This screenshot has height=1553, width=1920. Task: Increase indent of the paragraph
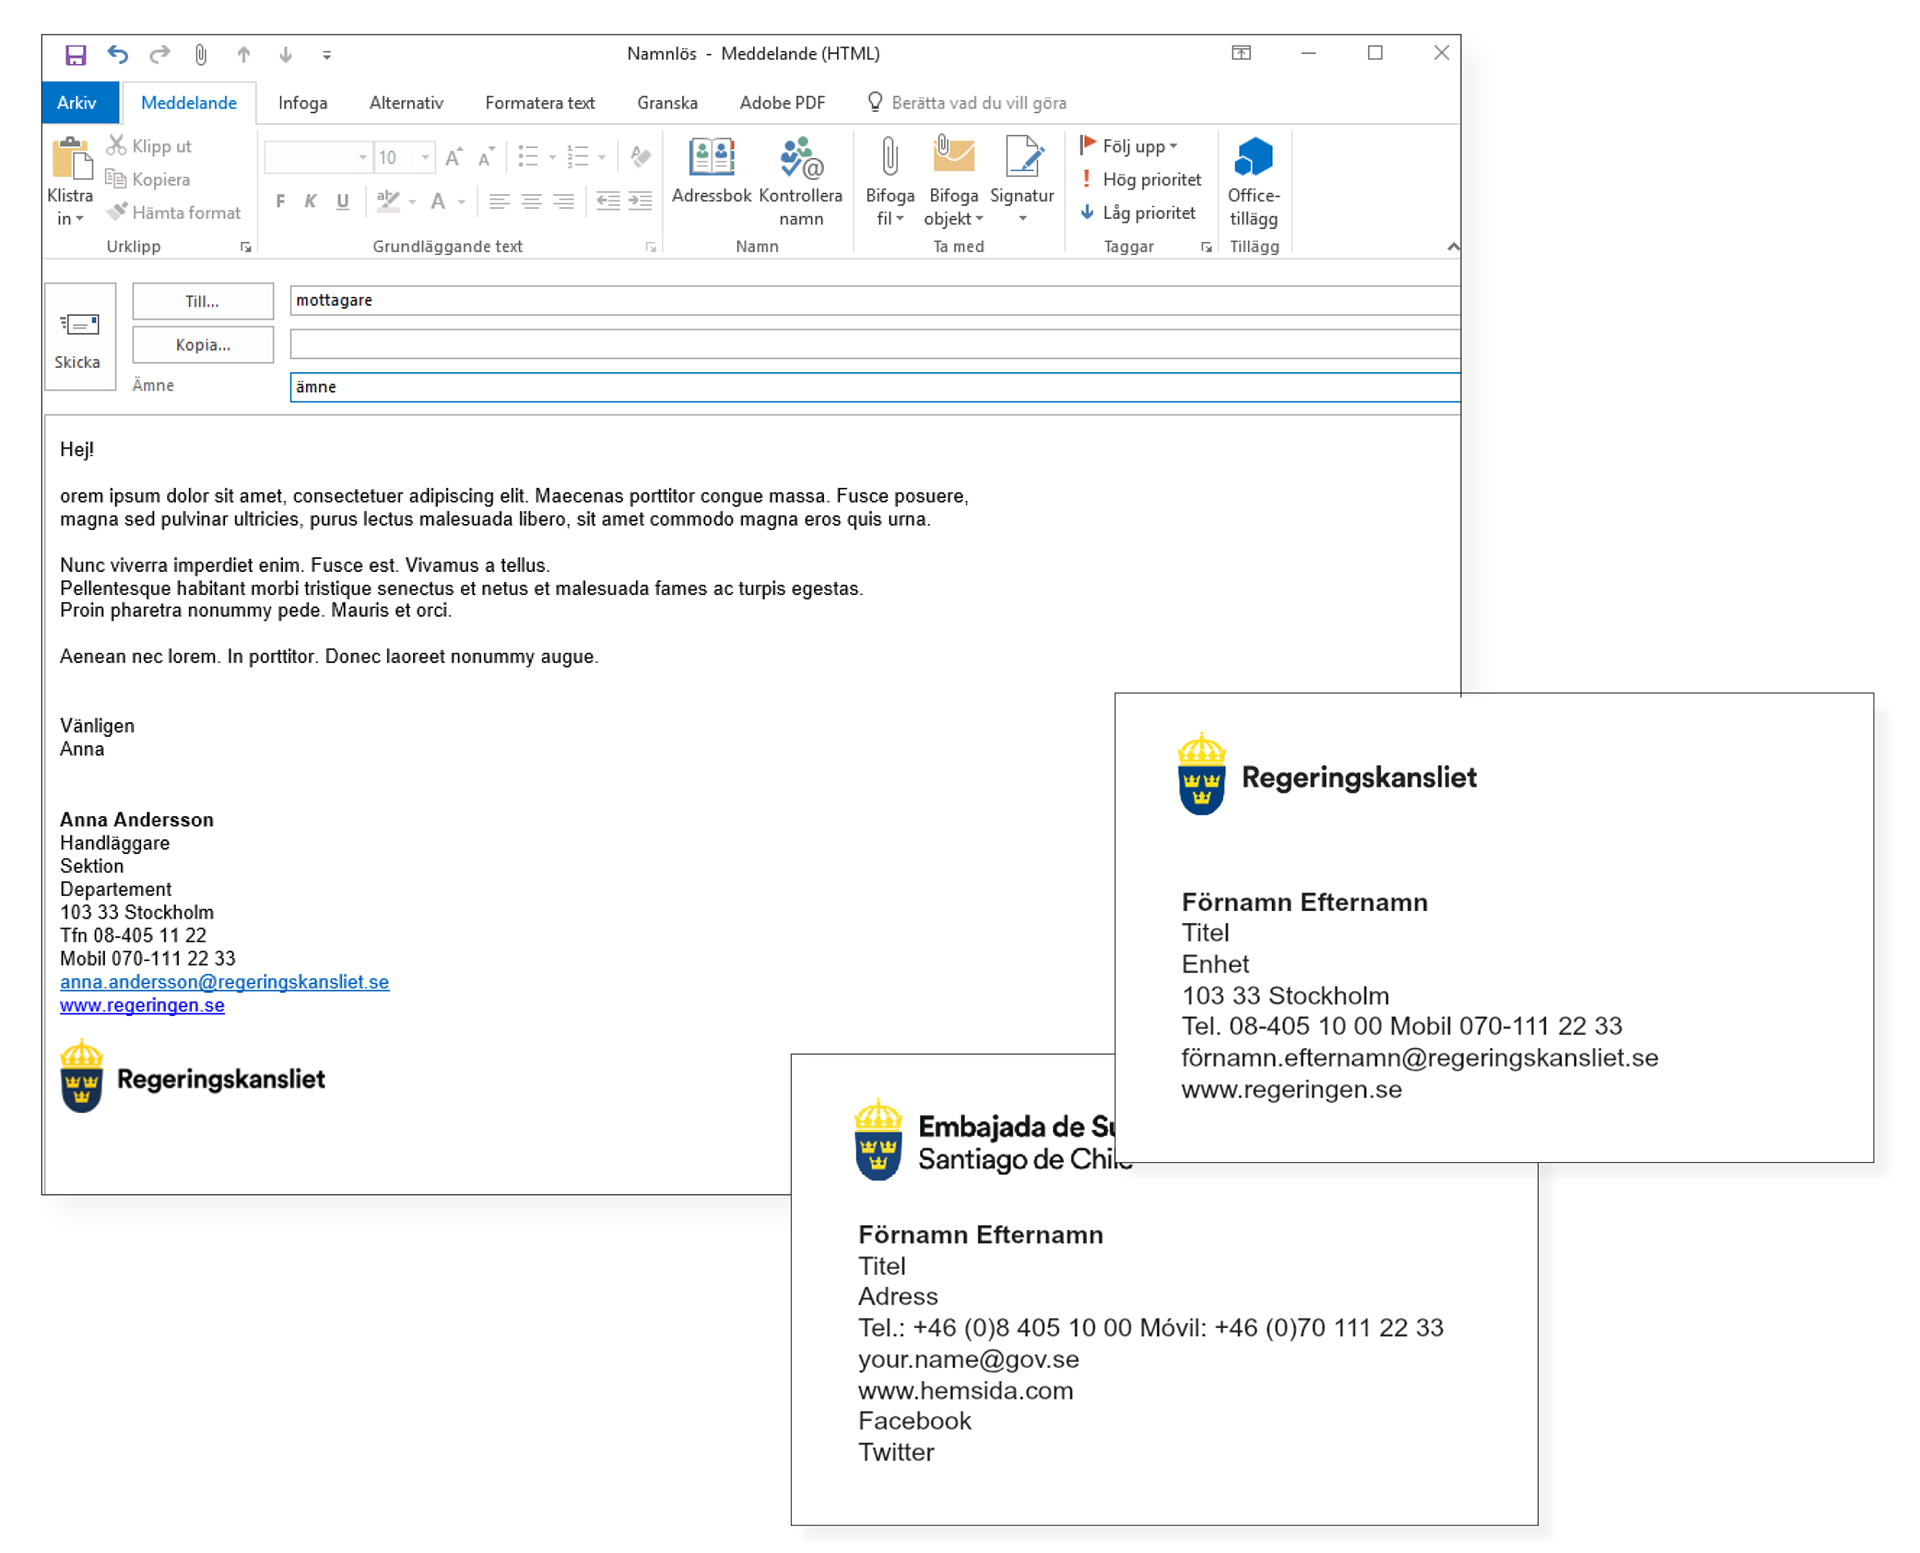pyautogui.click(x=640, y=202)
